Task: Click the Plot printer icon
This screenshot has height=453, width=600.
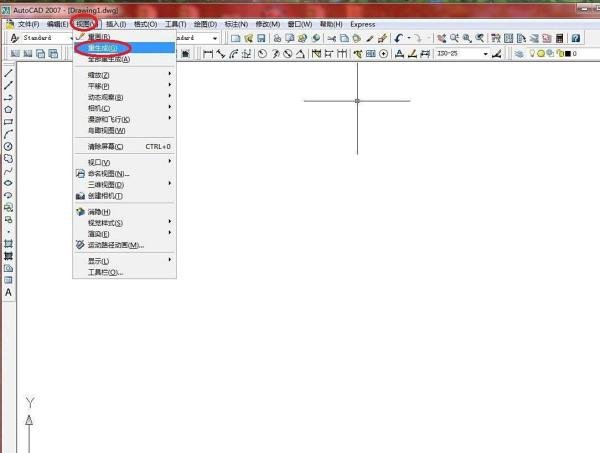Action: (x=277, y=38)
